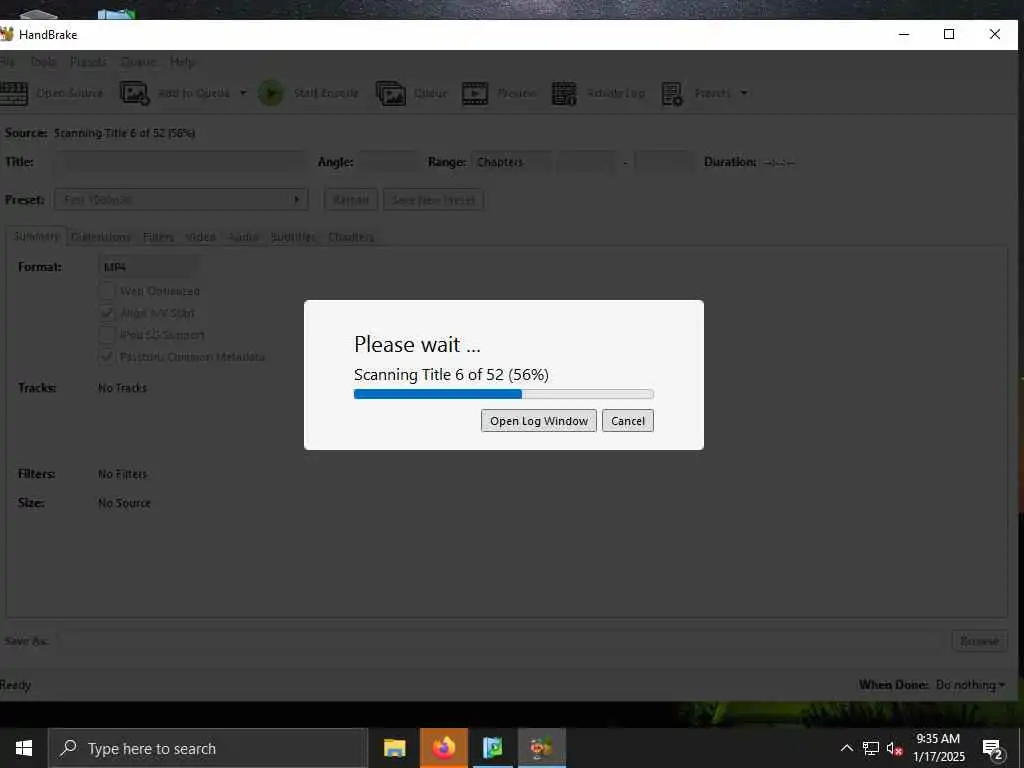
Task: Click the green Start Encode play icon
Action: coord(270,93)
